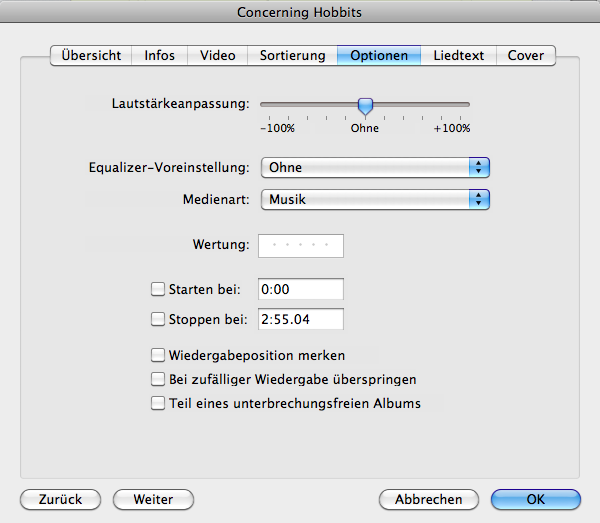
Task: Expand the Medienart dropdown showing Musik
Action: pyautogui.click(x=375, y=199)
